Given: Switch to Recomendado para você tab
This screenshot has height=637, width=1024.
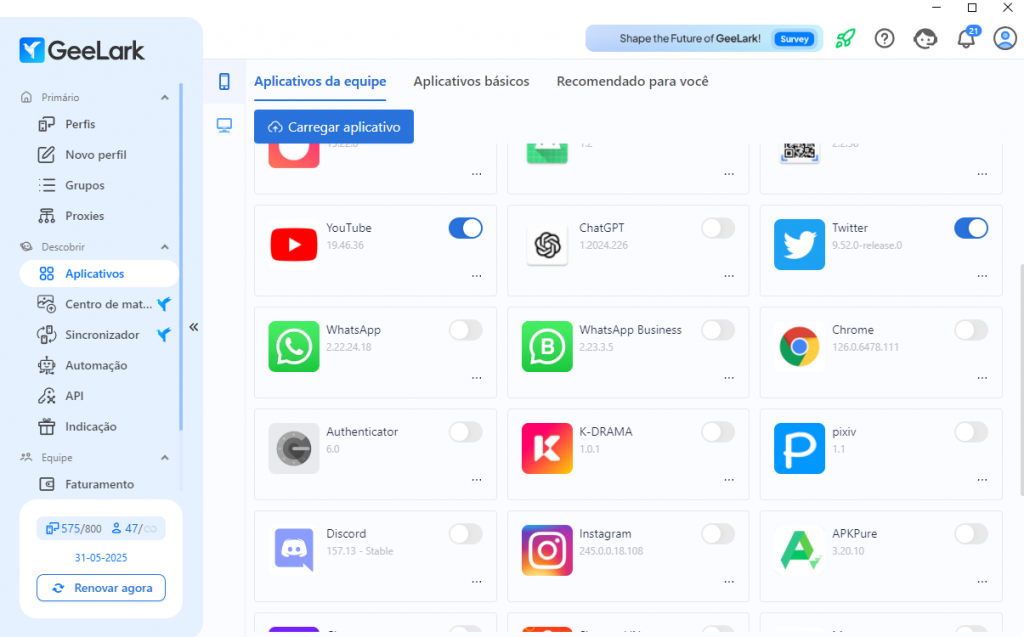Looking at the screenshot, I should pos(632,81).
